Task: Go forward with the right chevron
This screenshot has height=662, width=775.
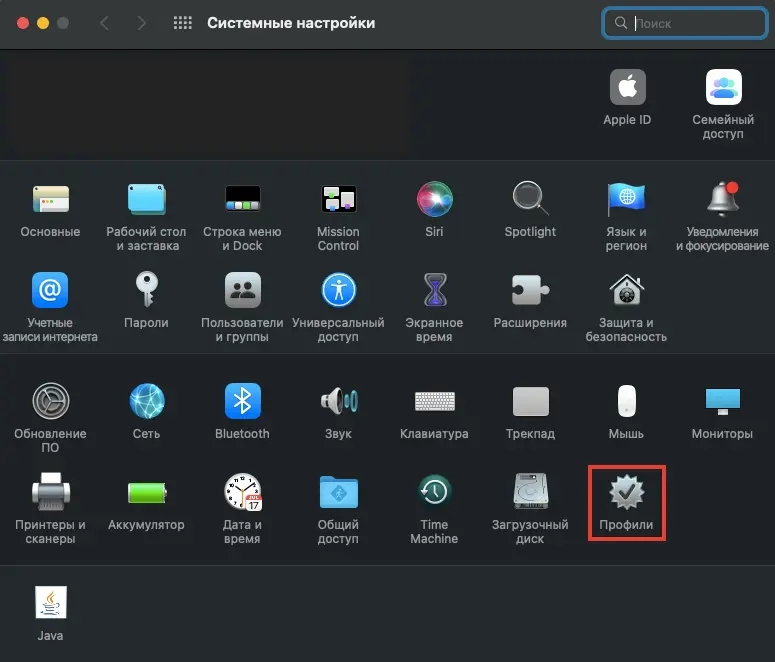Action: 141,23
